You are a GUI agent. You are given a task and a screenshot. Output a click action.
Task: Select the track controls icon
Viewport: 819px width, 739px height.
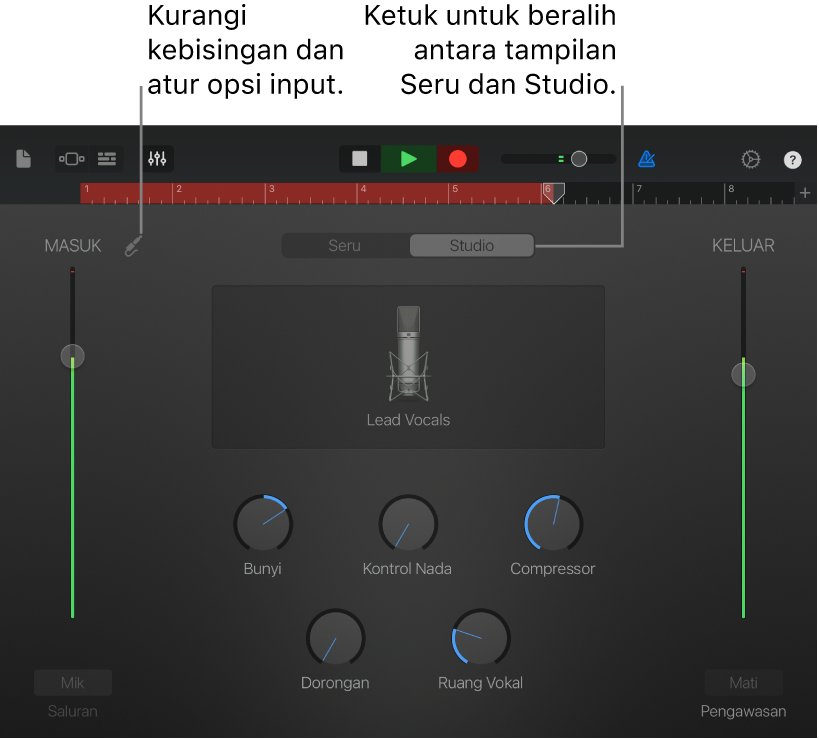(x=71, y=158)
